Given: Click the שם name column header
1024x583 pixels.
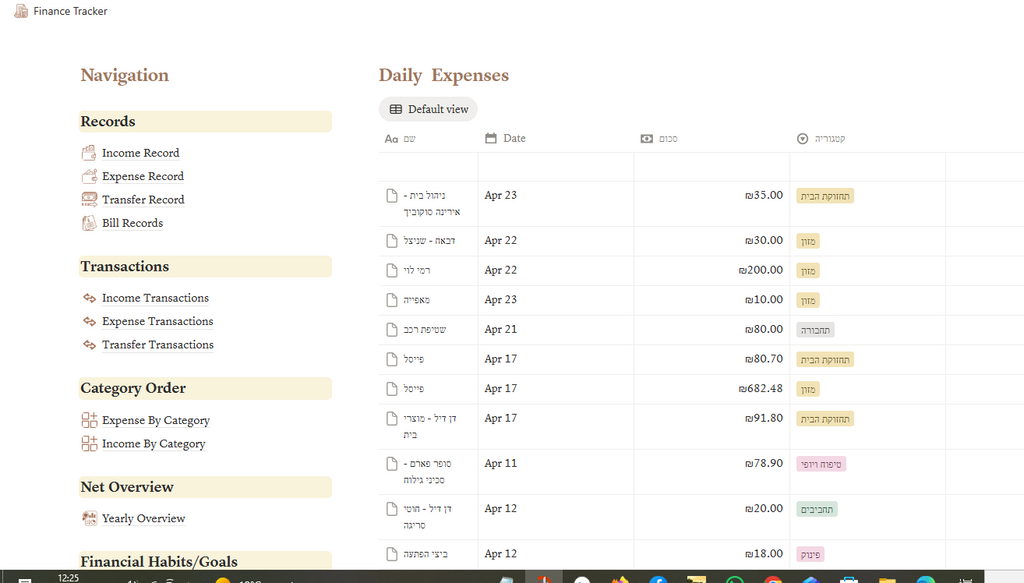Looking at the screenshot, I should point(428,138).
